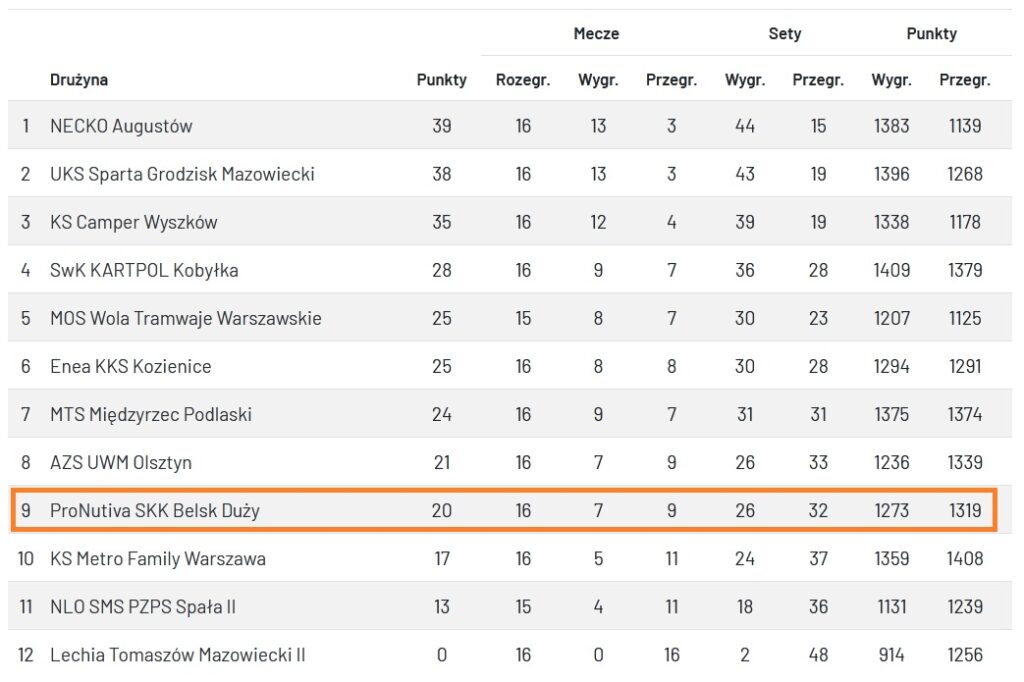Click AZS UWM Olsztyn team name
This screenshot has width=1024, height=682.
120,462
